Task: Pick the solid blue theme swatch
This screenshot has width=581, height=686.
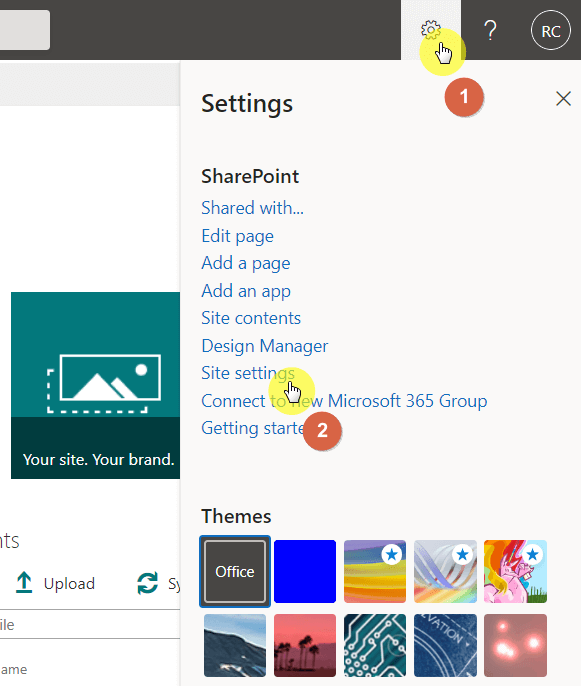Action: pyautogui.click(x=305, y=571)
